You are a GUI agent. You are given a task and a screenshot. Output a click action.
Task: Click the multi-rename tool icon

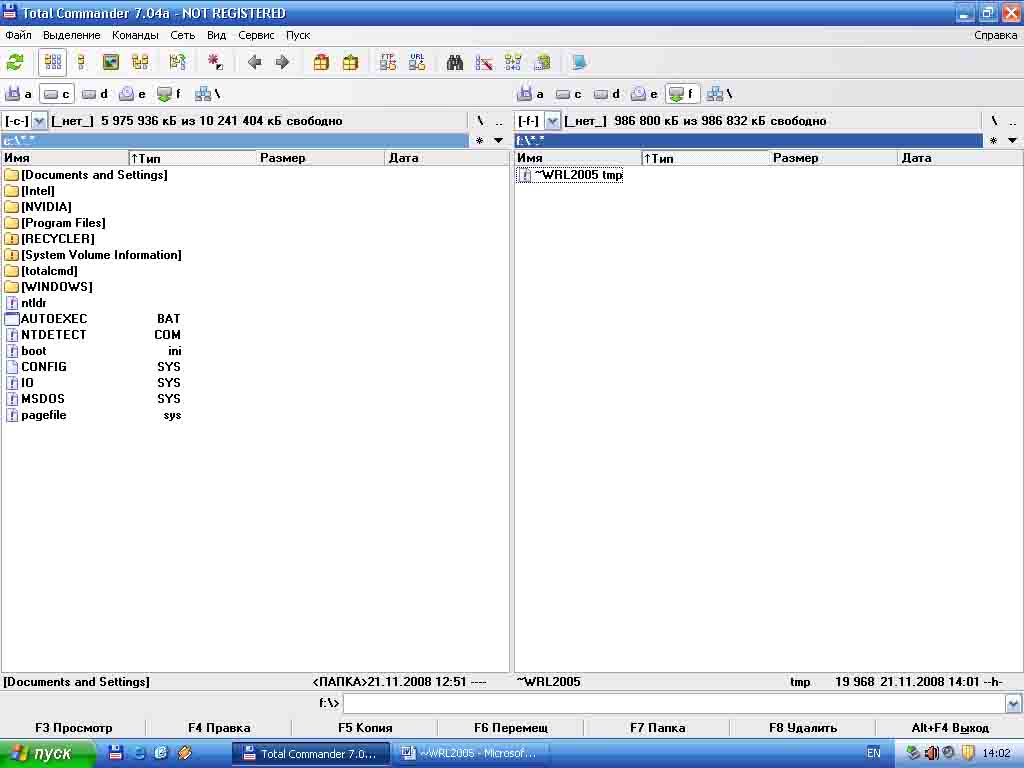[484, 63]
